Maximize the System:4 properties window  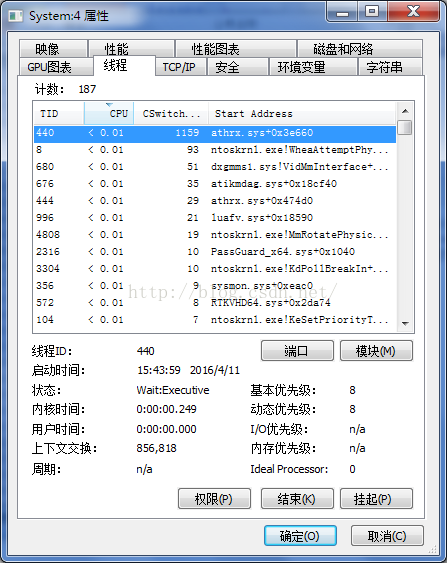pos(372,12)
